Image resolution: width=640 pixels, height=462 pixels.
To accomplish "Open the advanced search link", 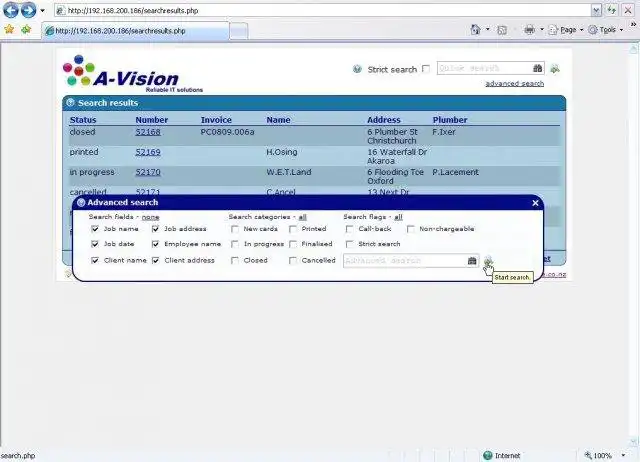I will (514, 83).
